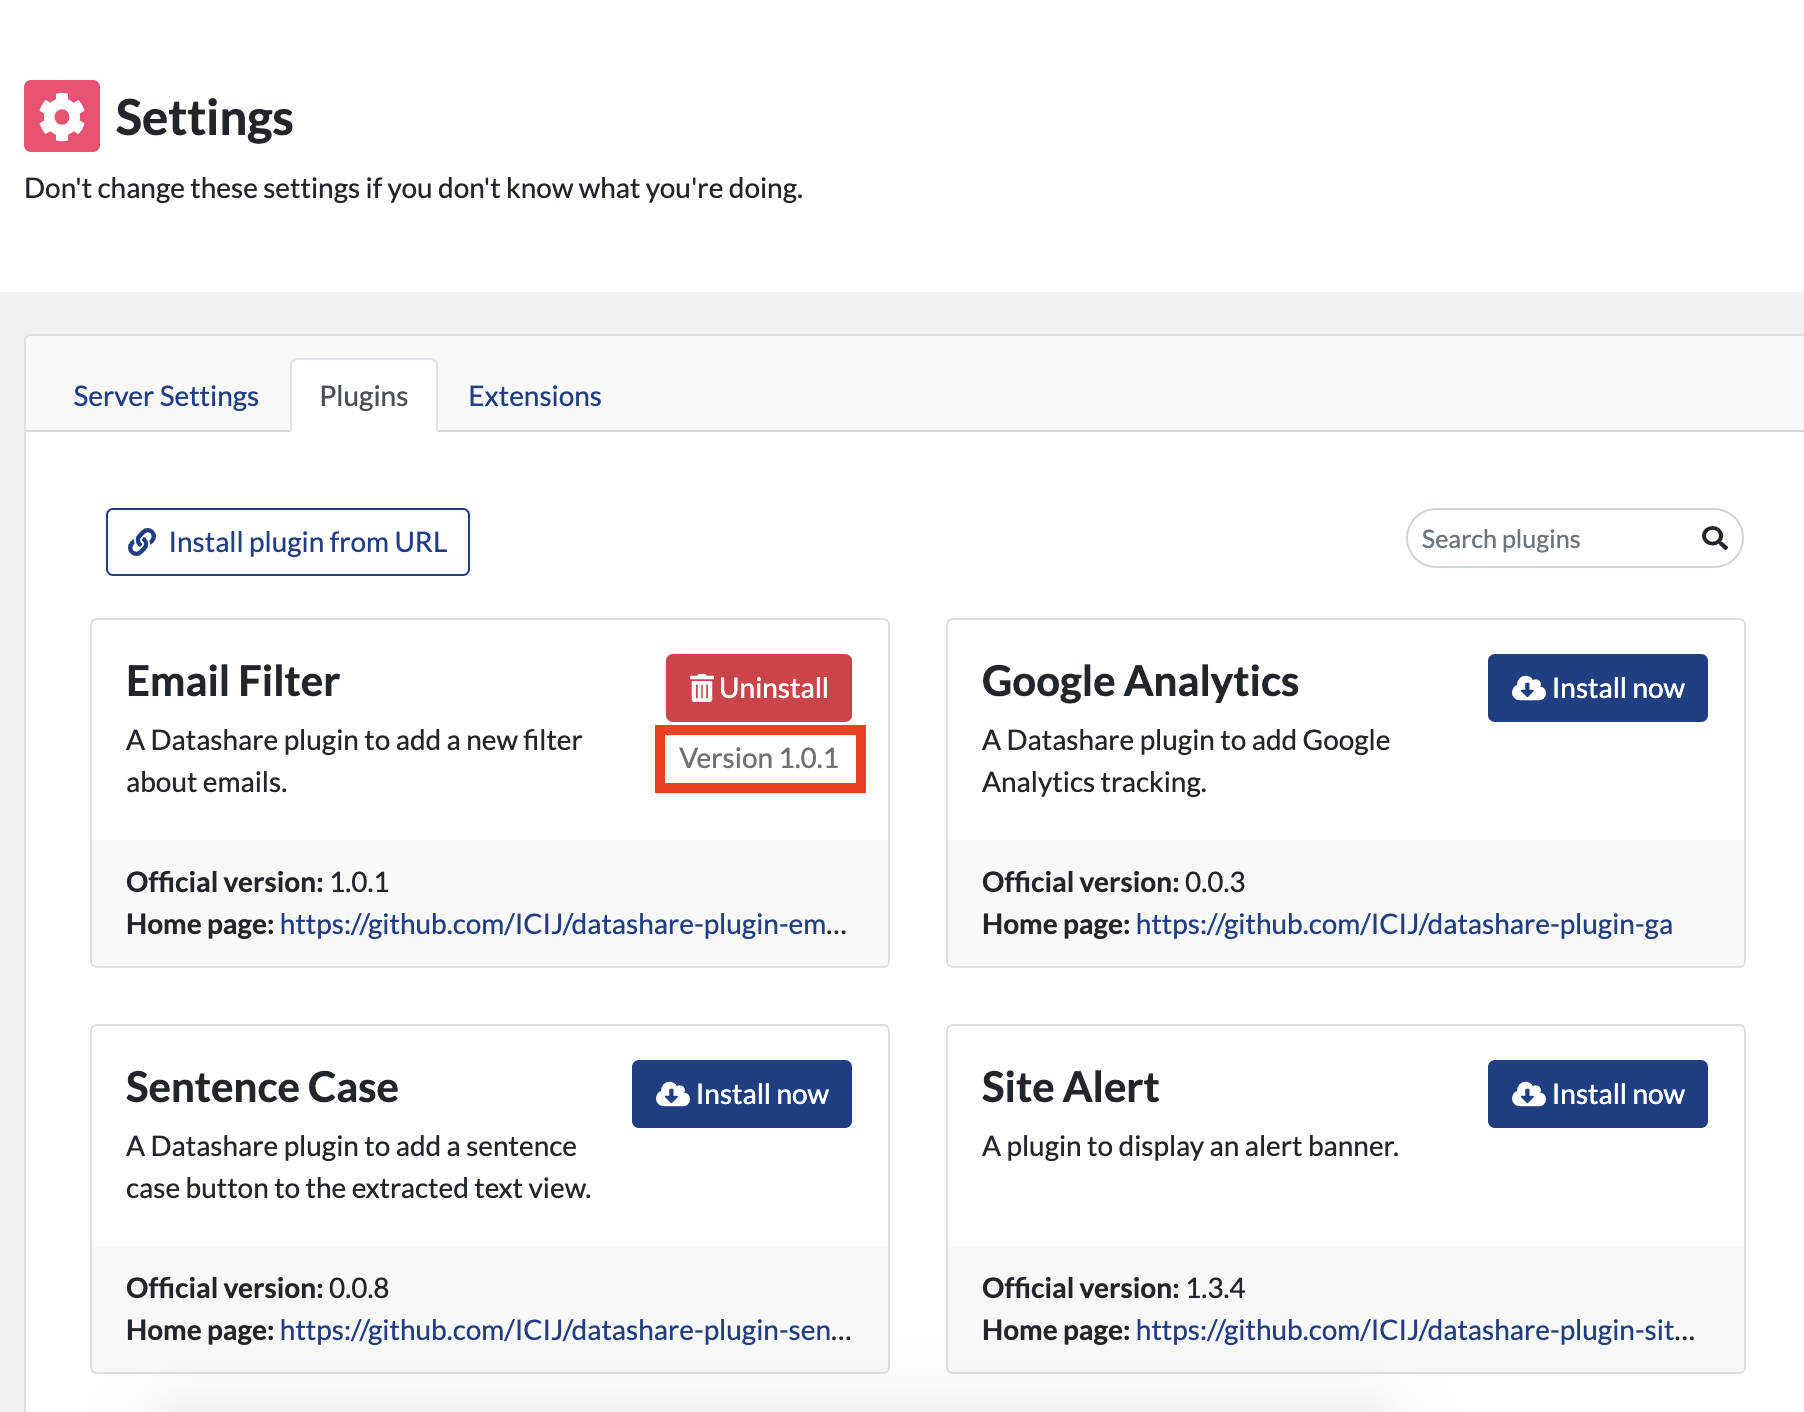
Task: Click the warning text about changing settings
Action: tap(413, 188)
